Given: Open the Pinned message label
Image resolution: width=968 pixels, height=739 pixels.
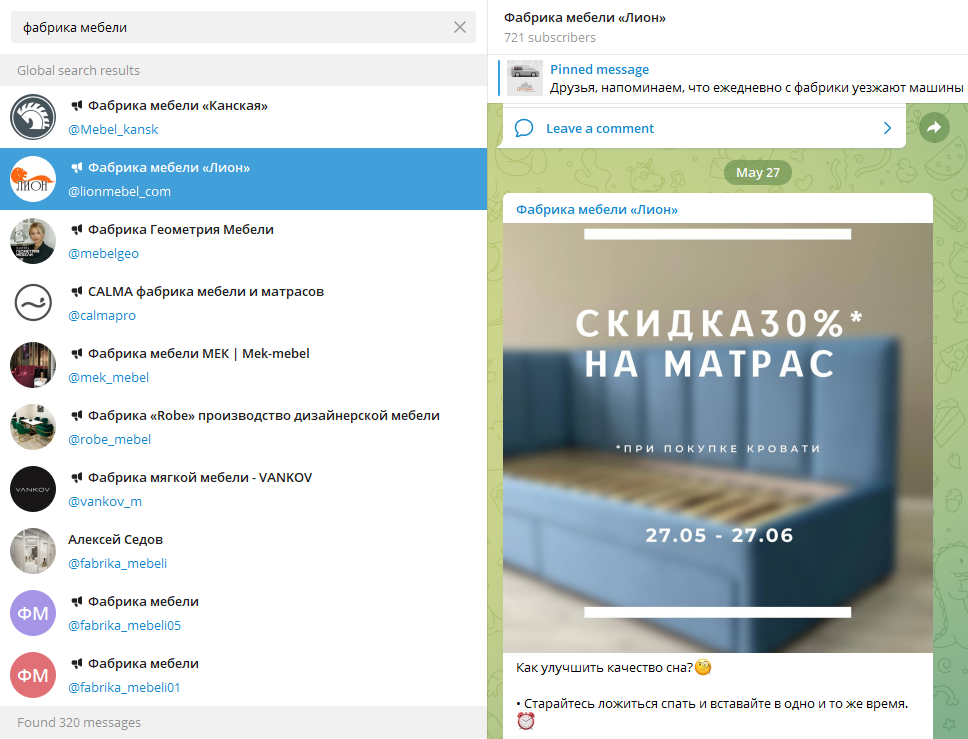Looking at the screenshot, I should [599, 69].
